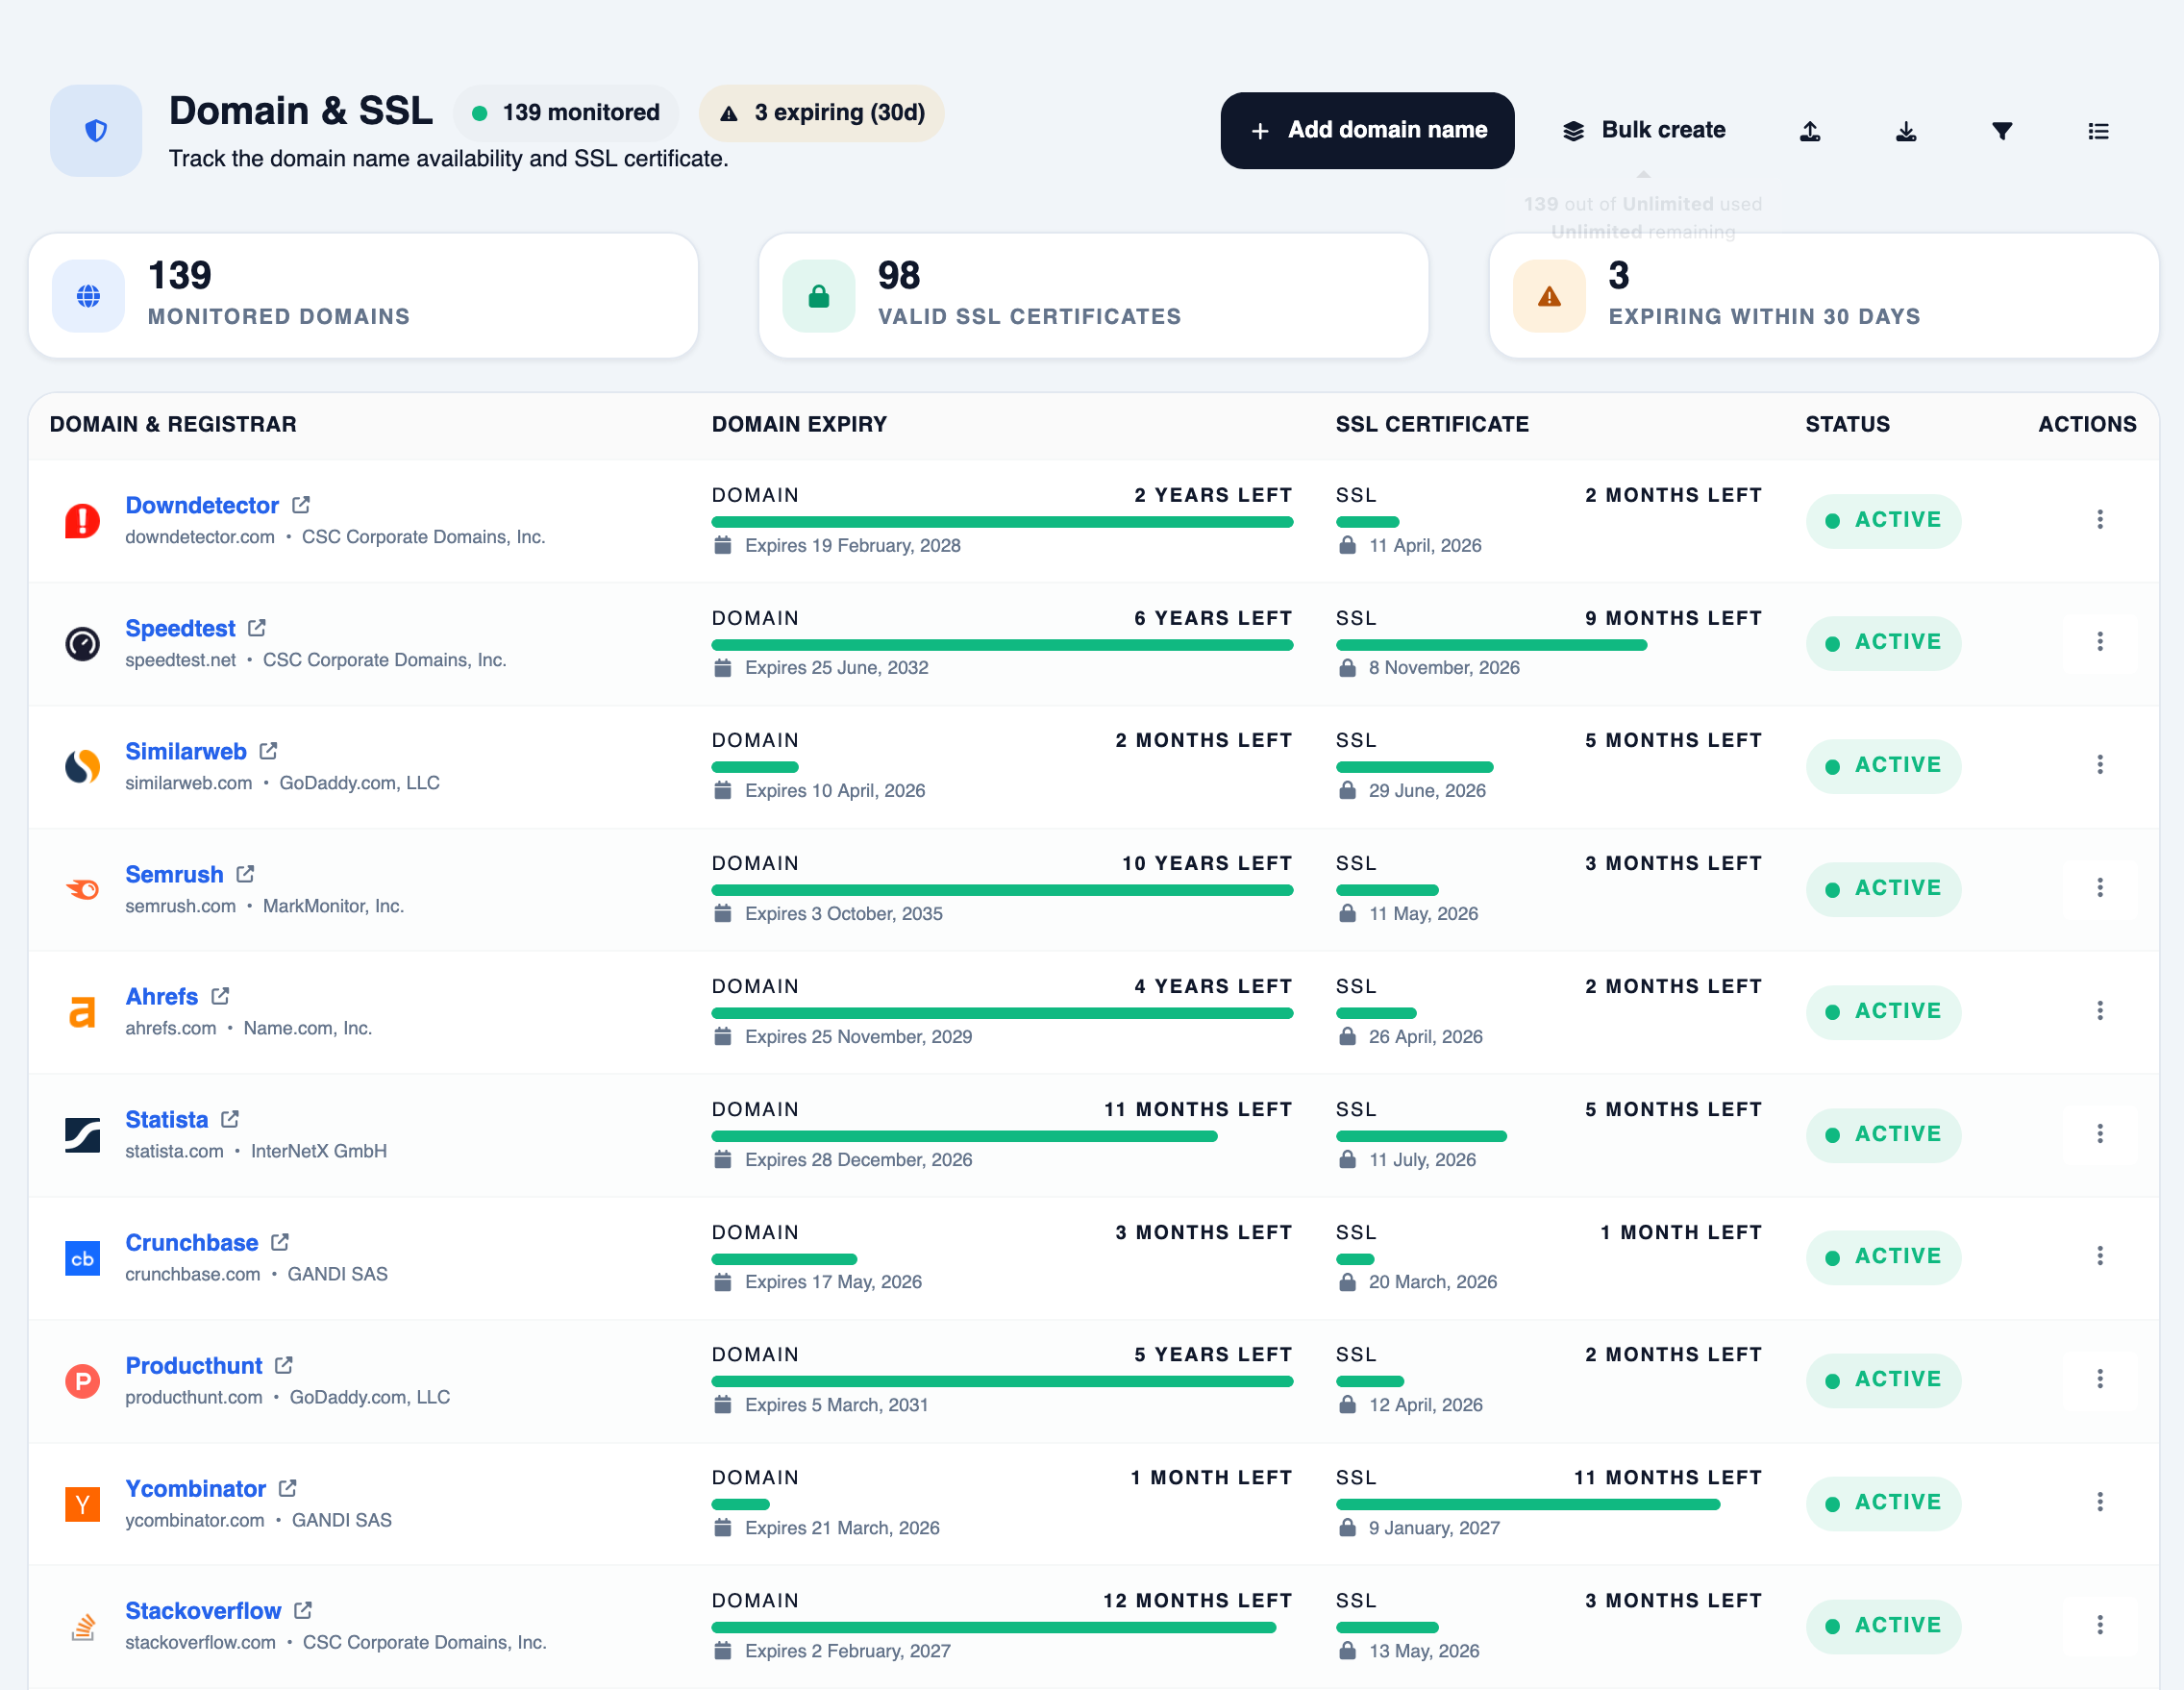Click the Domain Expiry column header
The height and width of the screenshot is (1690, 2184).
coord(799,424)
